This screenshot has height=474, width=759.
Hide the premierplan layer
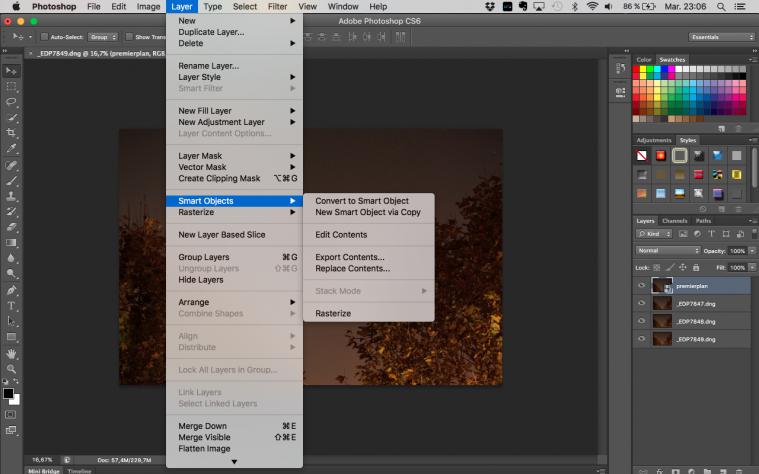[641, 286]
